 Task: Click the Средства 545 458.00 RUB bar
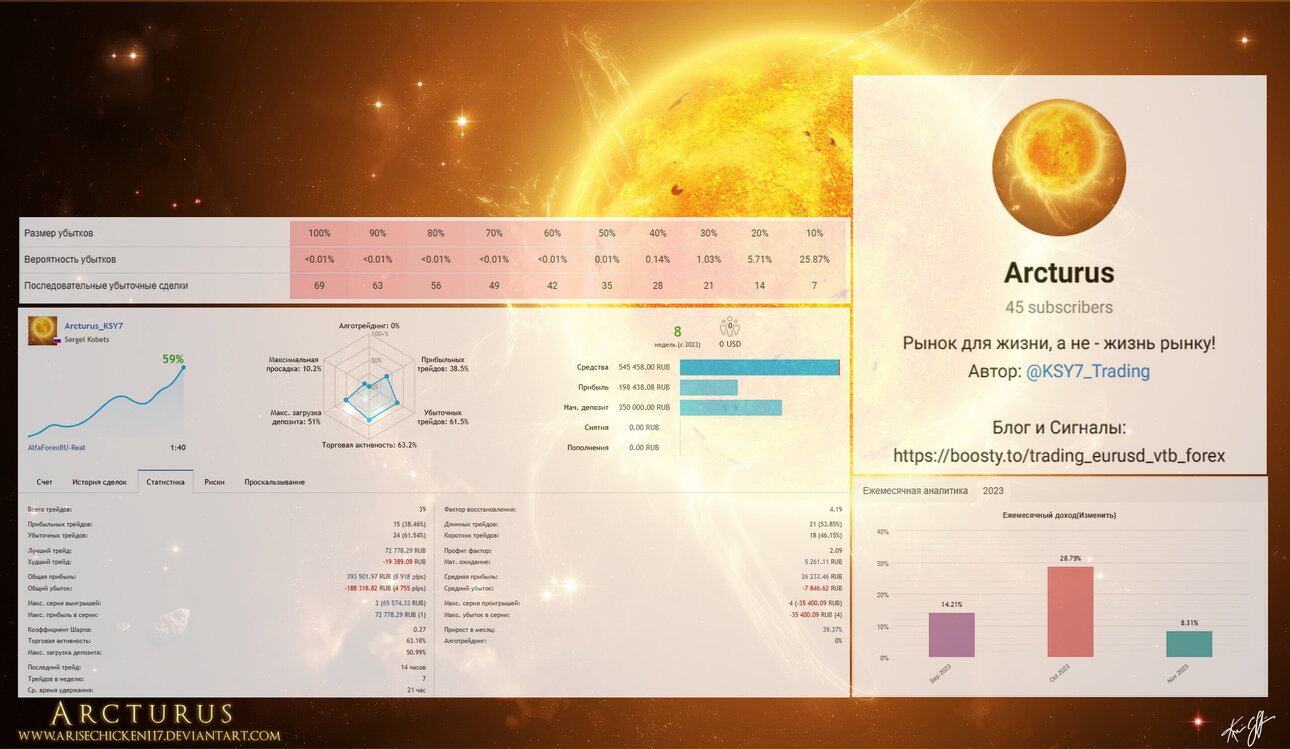click(759, 367)
